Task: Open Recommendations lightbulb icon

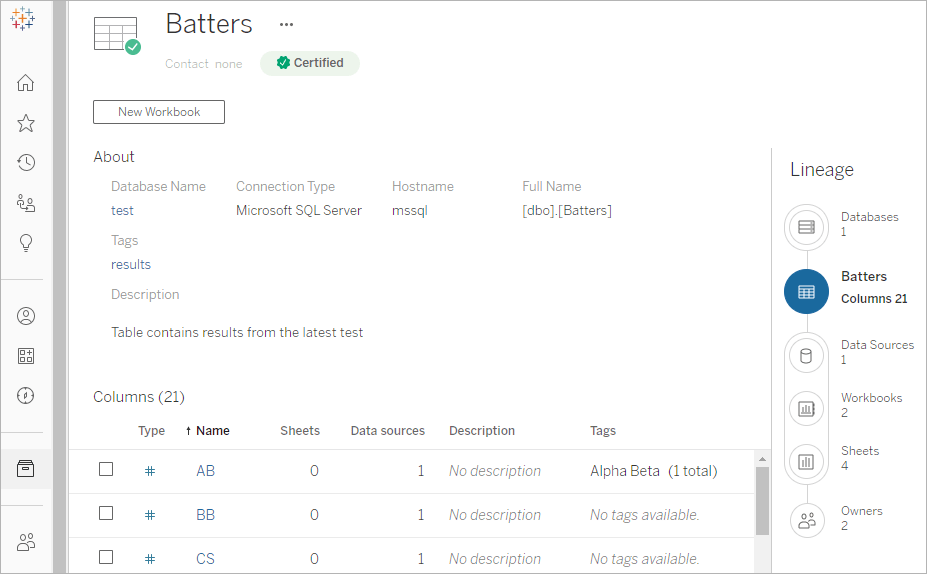Action: (x=25, y=243)
